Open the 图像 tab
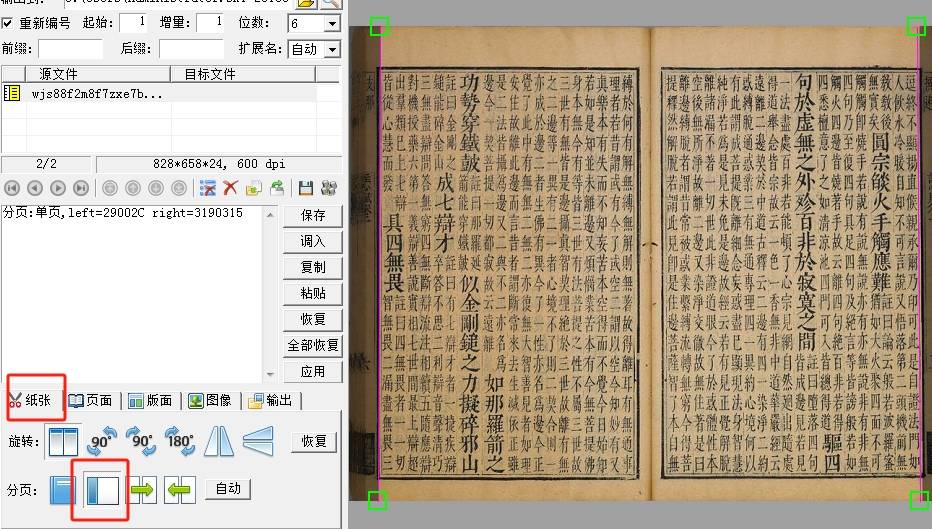Viewport: 932px width, 529px height. coord(210,400)
